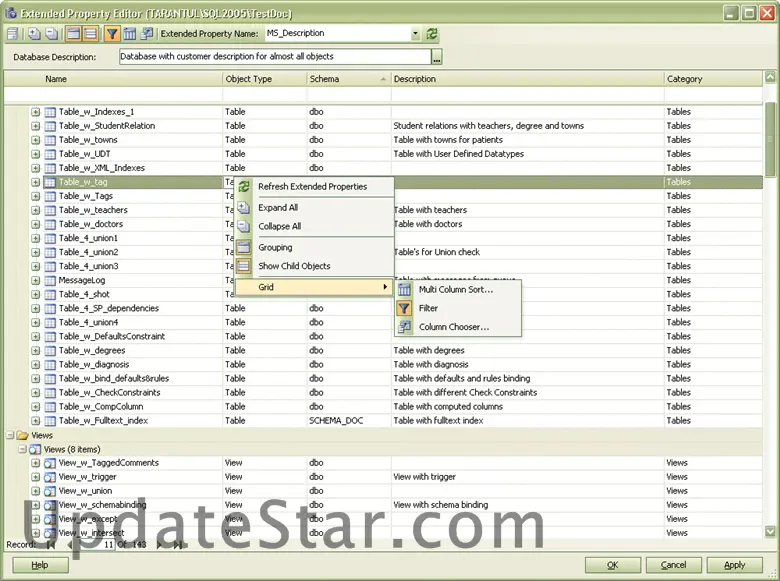
Task: Click inside the Database Description text field
Action: click(275, 57)
